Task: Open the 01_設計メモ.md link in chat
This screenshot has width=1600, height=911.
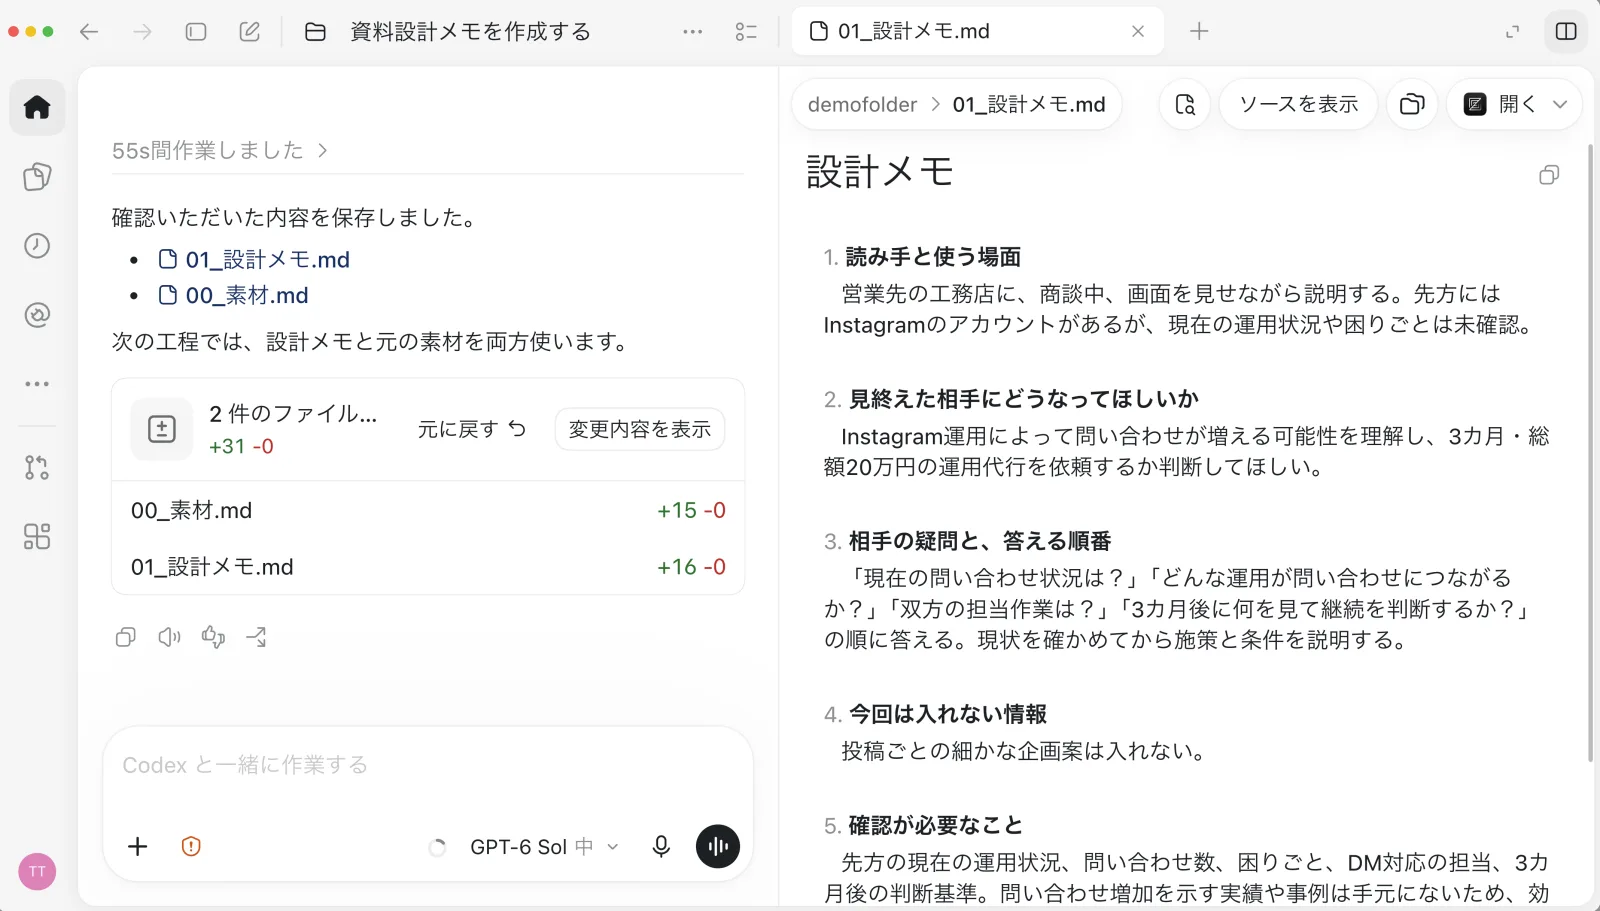Action: (254, 260)
